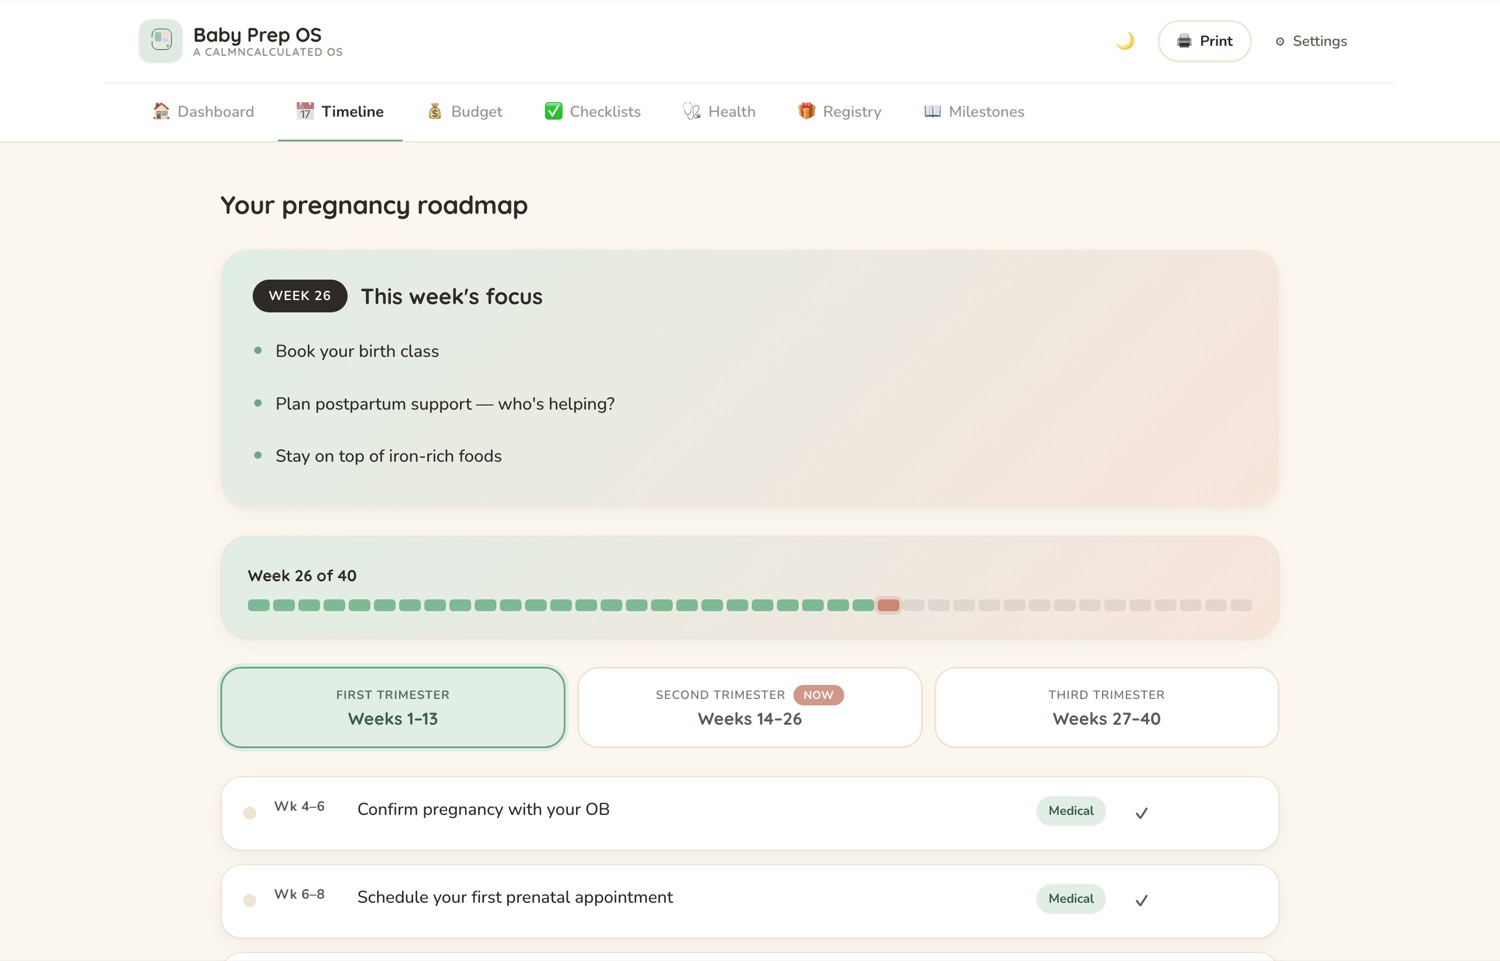The width and height of the screenshot is (1500, 961).
Task: Click the Medical tag on first prenatal appointment row
Action: (x=1071, y=899)
